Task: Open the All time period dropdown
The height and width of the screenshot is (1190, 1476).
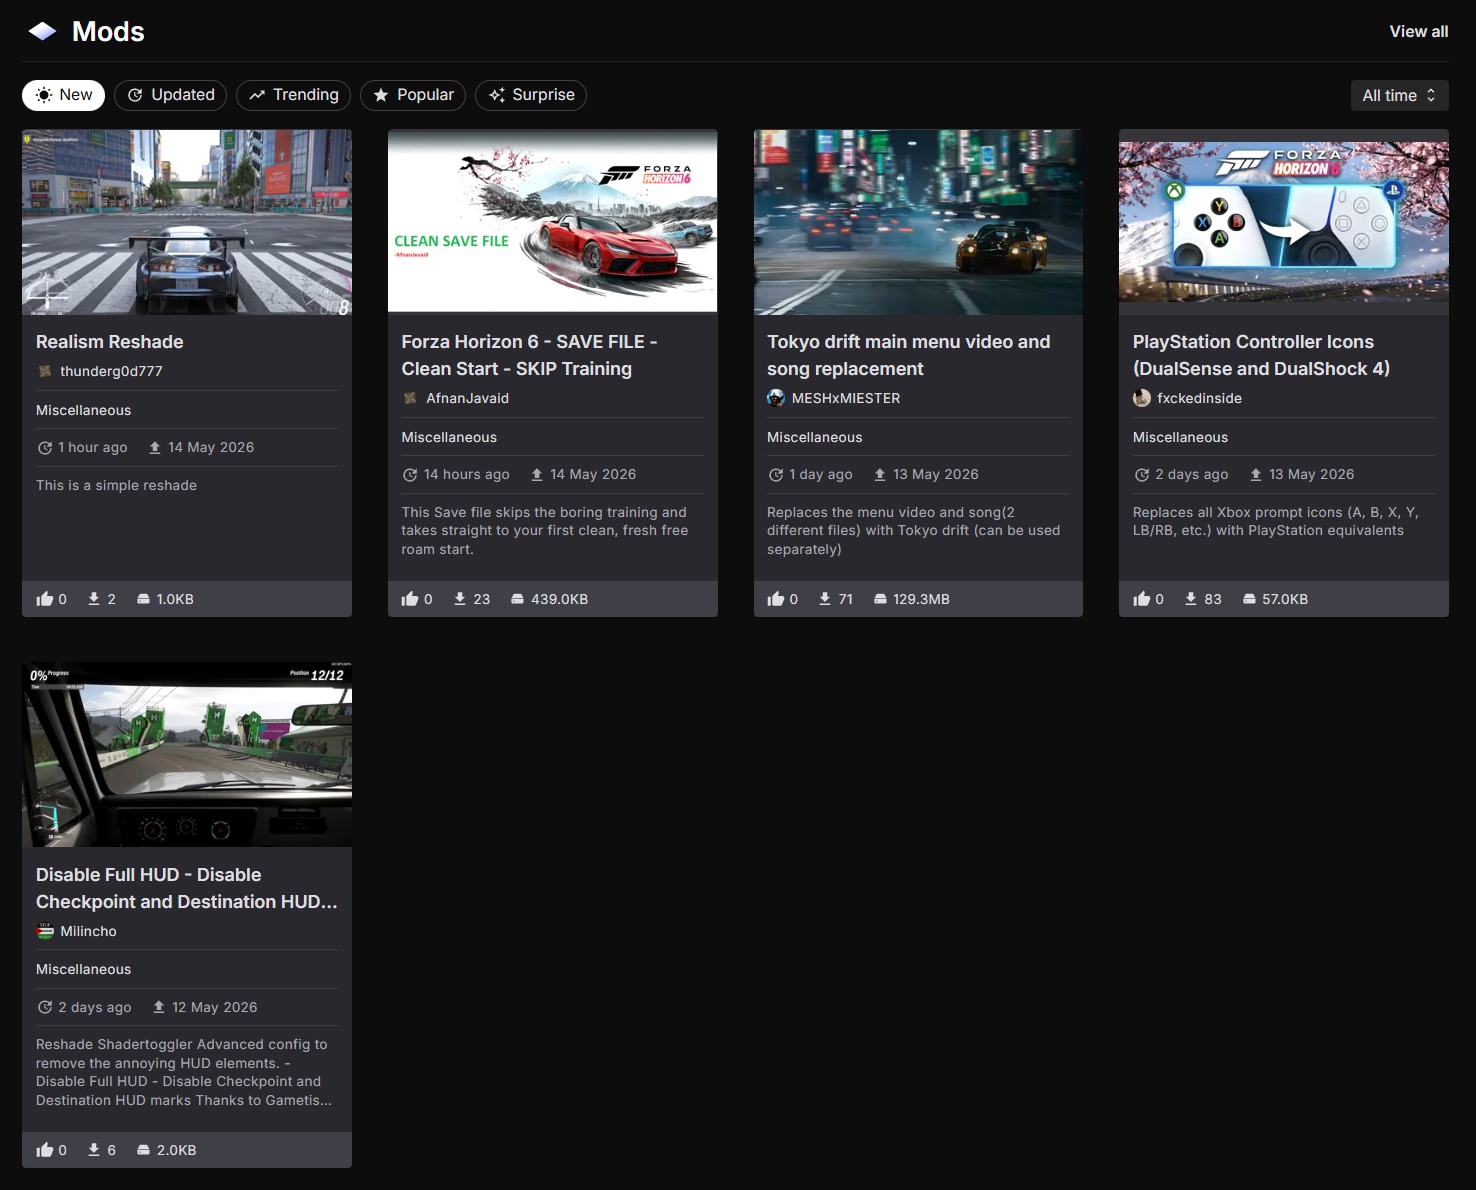Action: click(x=1399, y=95)
